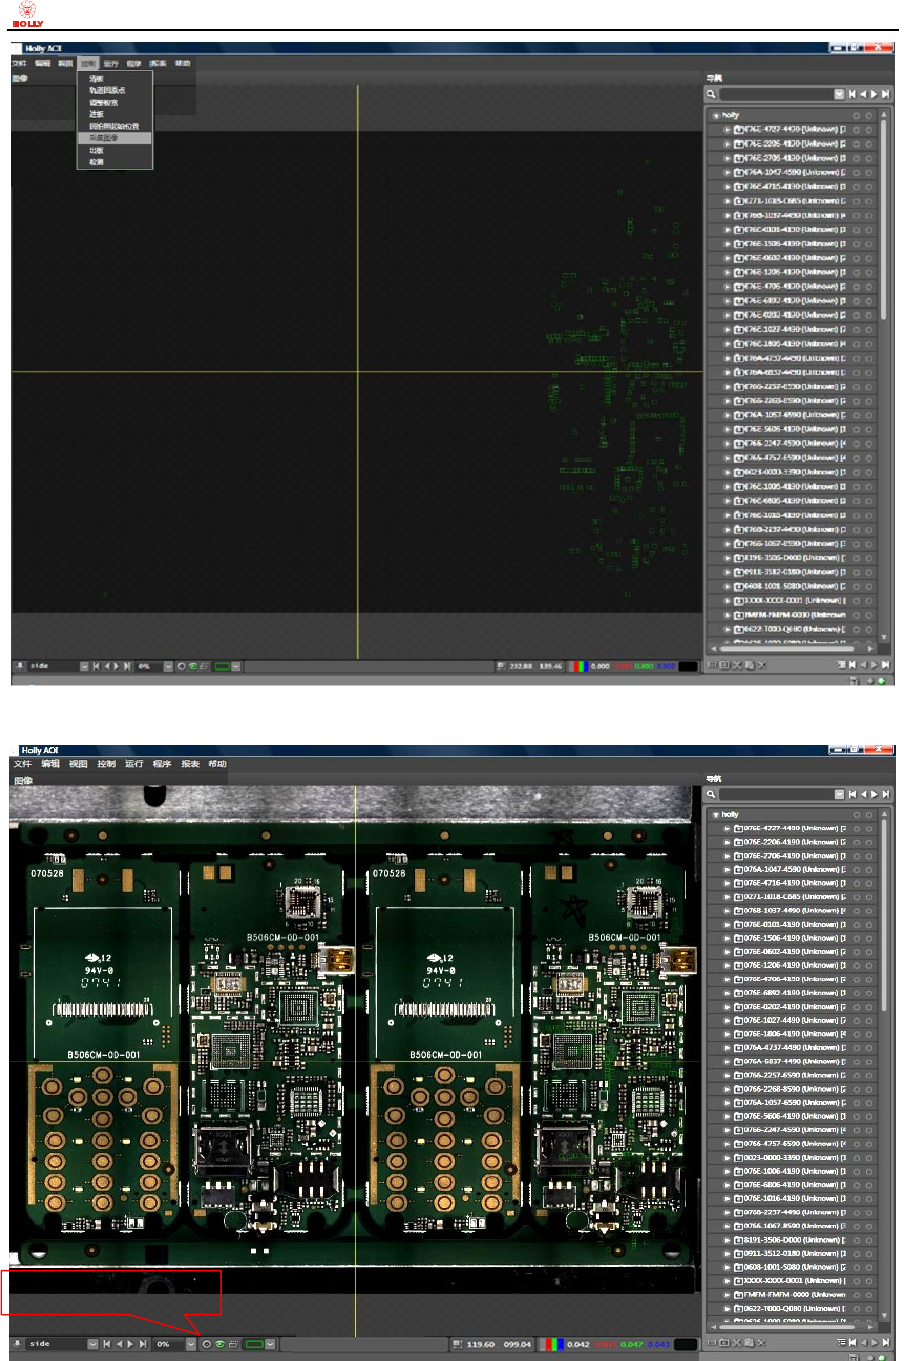Click black color swatch in lower window's status bar

688,1344
